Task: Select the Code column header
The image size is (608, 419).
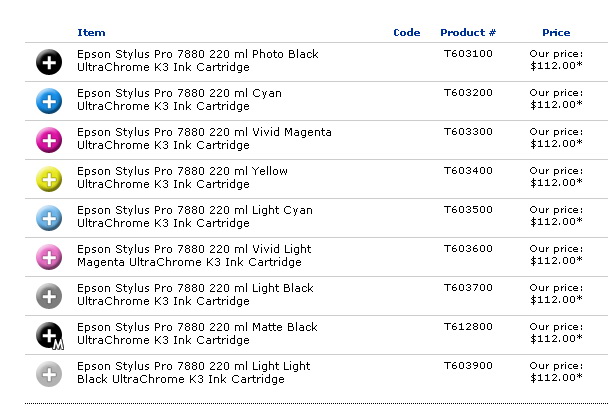Action: tap(406, 33)
